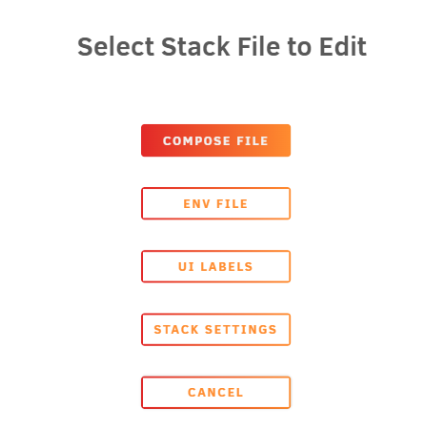Tap the UI Labels outlined button
427x427 pixels.
point(216,266)
